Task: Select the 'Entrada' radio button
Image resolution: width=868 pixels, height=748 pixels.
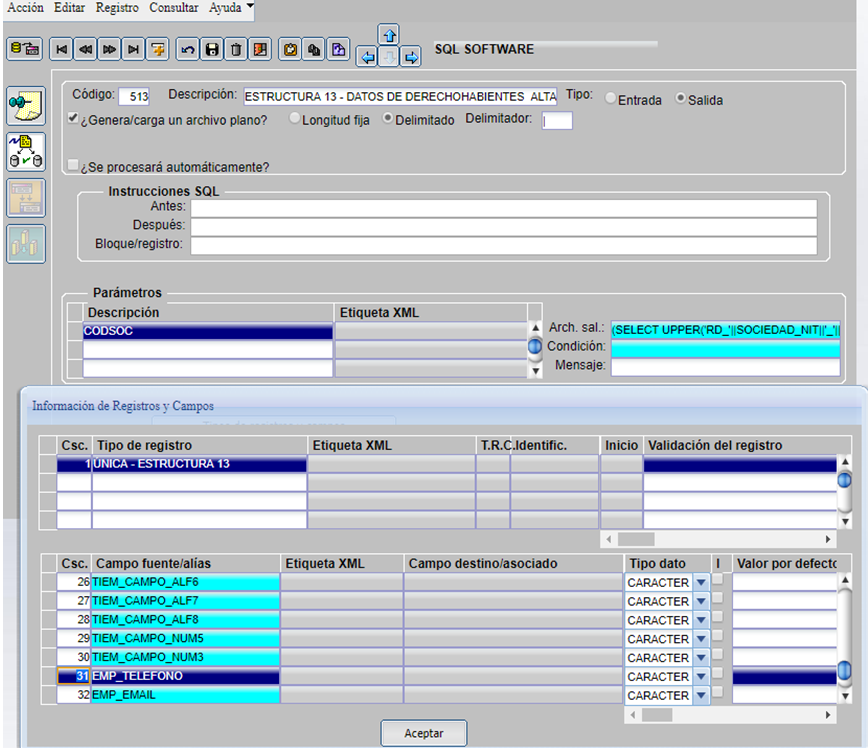Action: click(x=610, y=99)
